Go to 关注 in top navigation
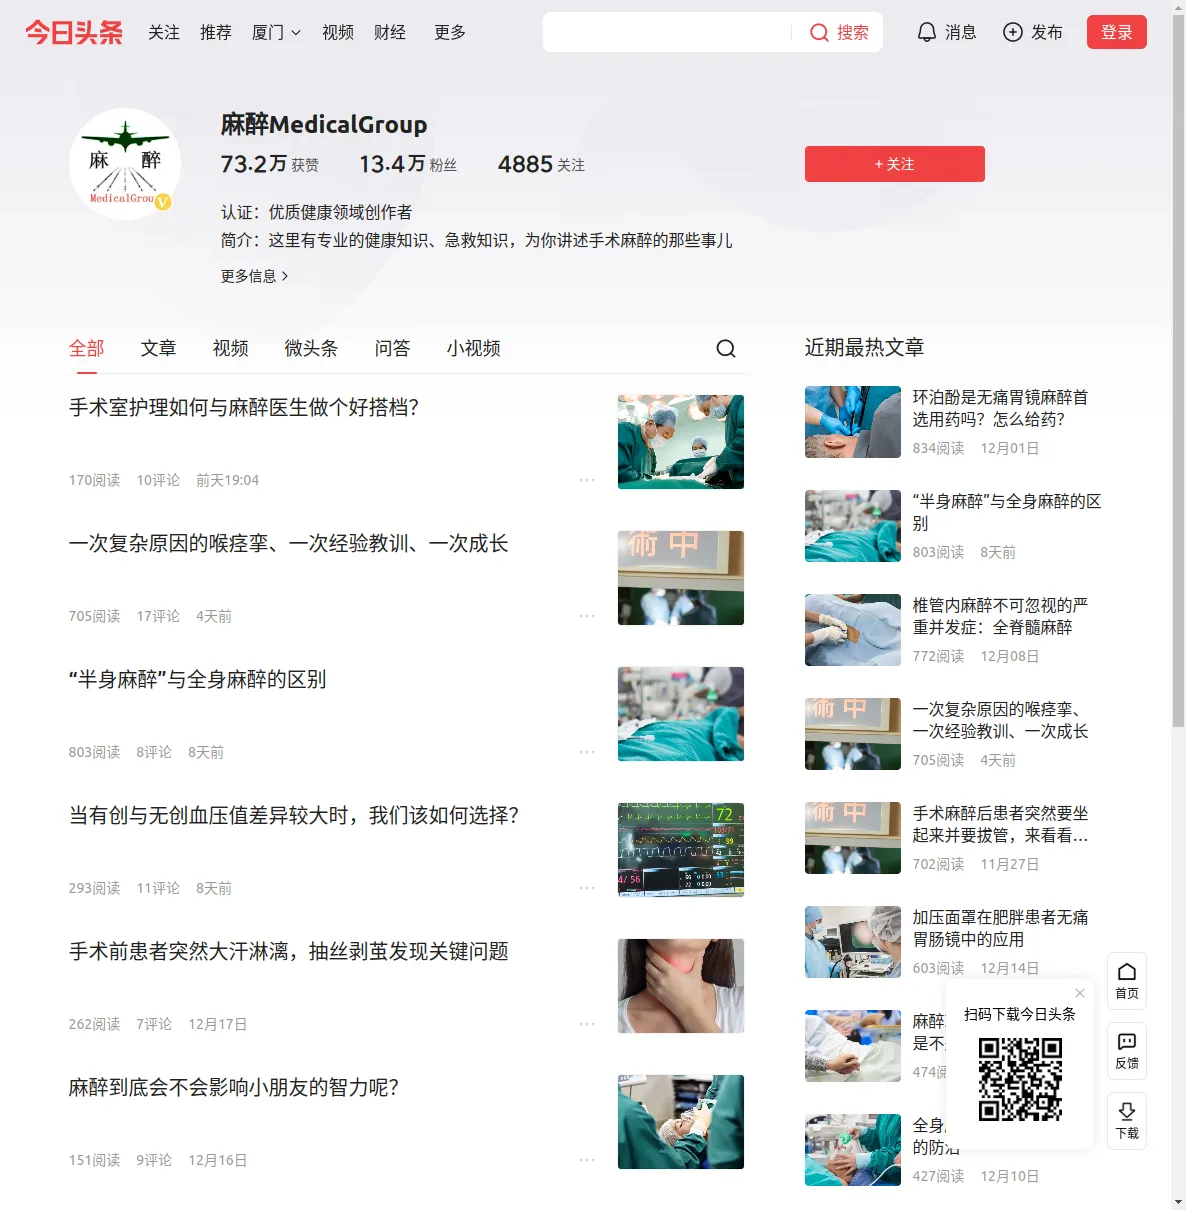This screenshot has width=1186, height=1210. [164, 33]
